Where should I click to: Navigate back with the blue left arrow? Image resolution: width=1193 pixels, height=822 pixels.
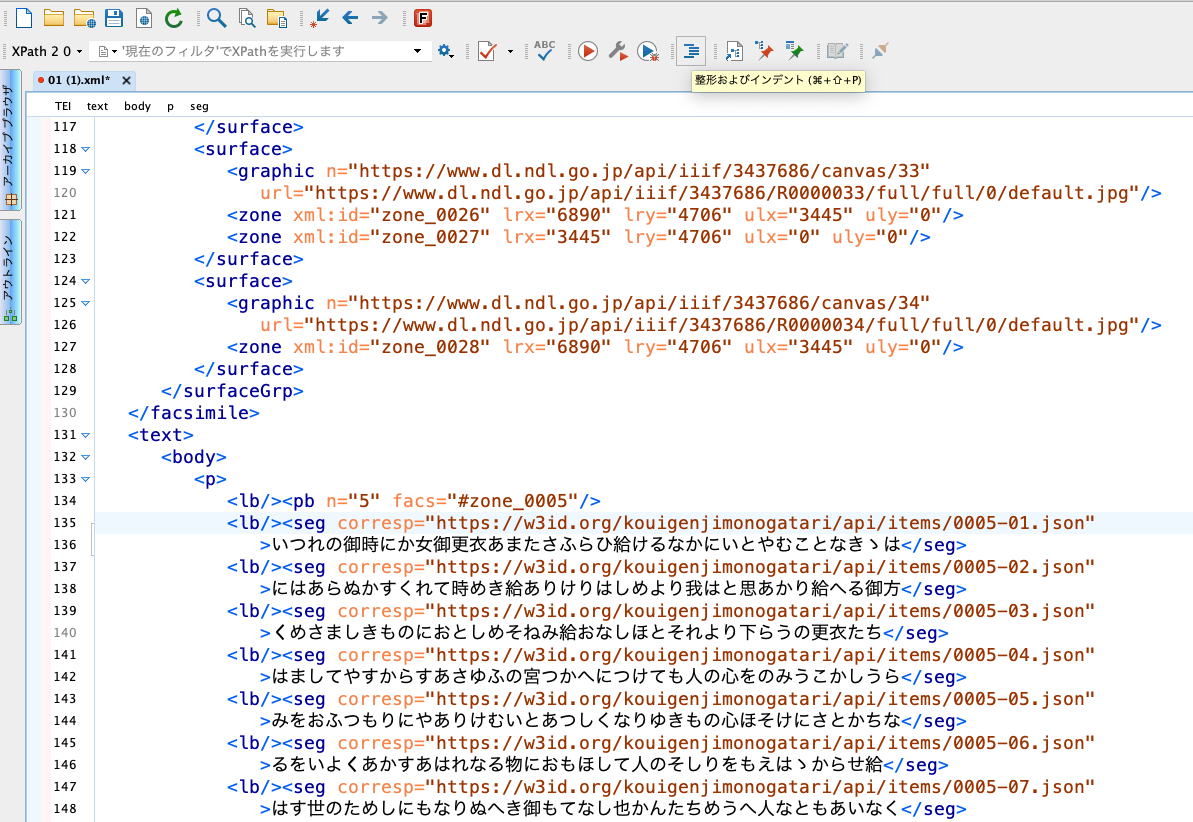click(350, 18)
